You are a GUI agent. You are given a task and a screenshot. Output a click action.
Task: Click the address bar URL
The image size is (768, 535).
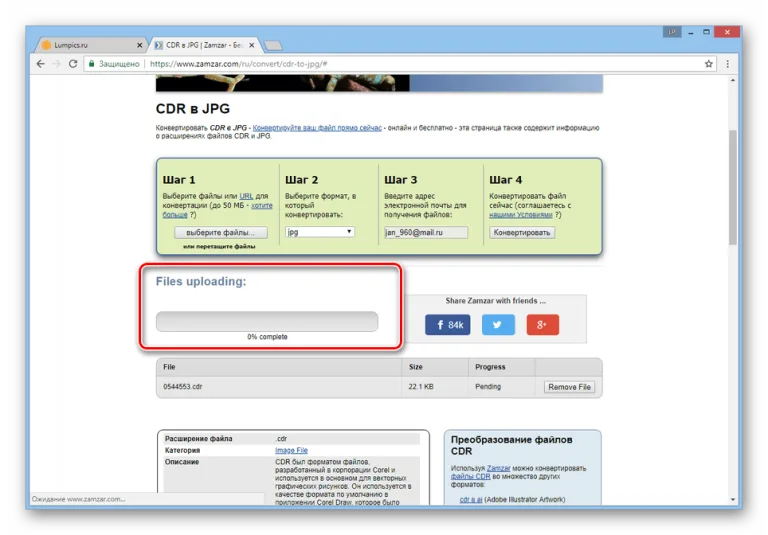(239, 64)
